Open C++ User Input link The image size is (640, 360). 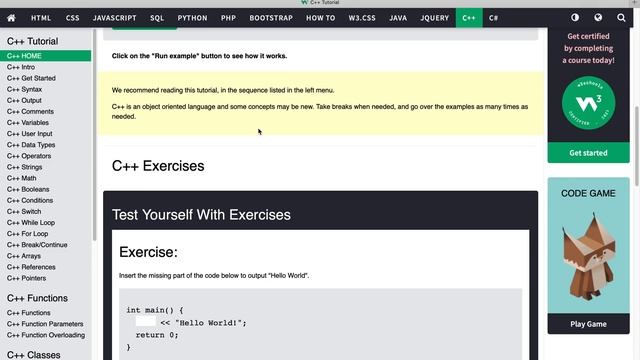click(x=29, y=133)
